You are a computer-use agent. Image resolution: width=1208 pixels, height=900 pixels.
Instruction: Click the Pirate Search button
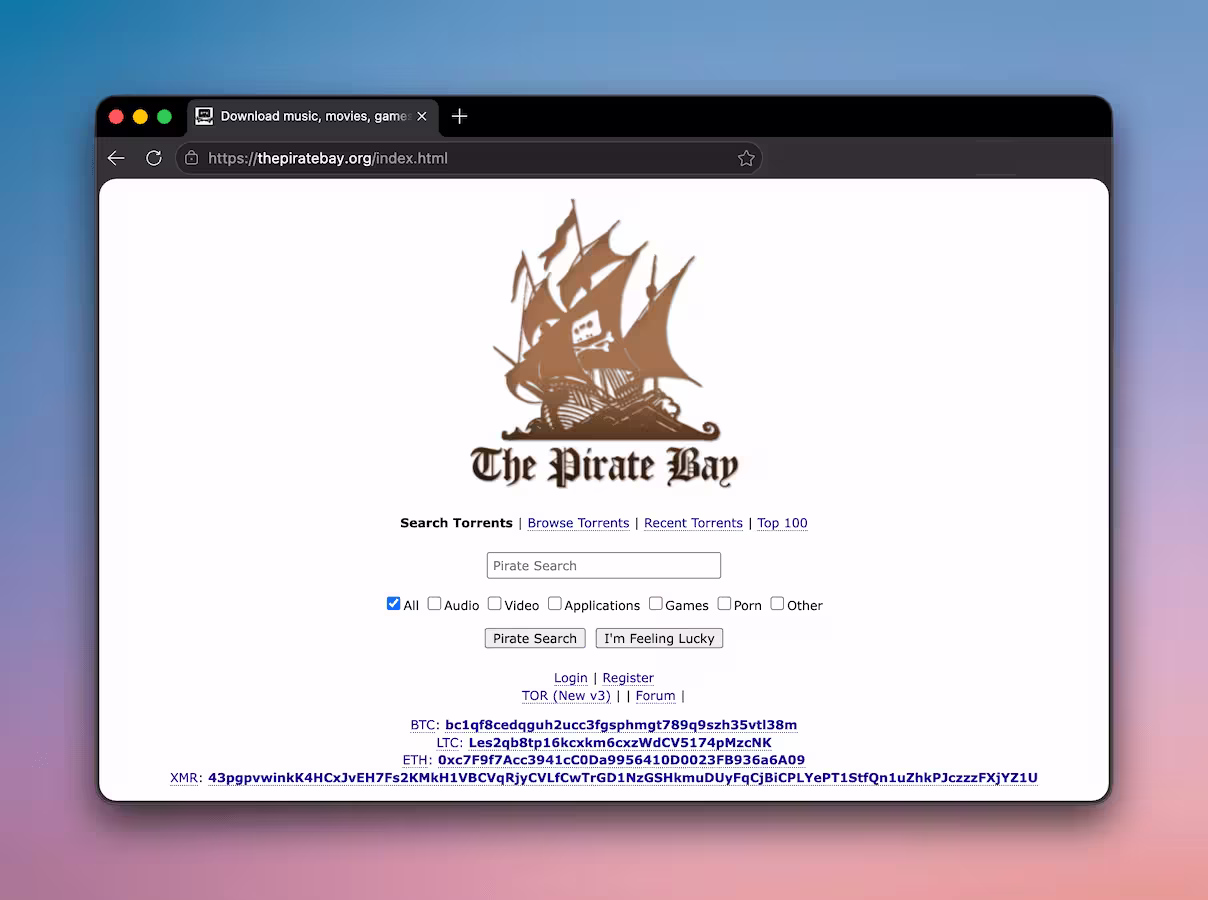coord(535,638)
